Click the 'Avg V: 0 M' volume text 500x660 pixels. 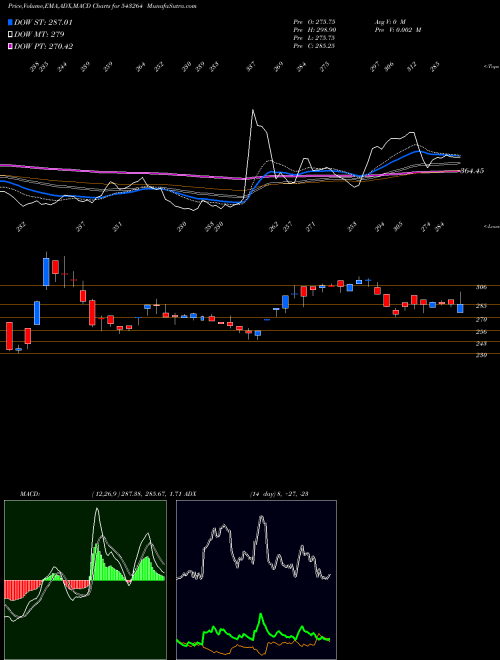point(389,21)
